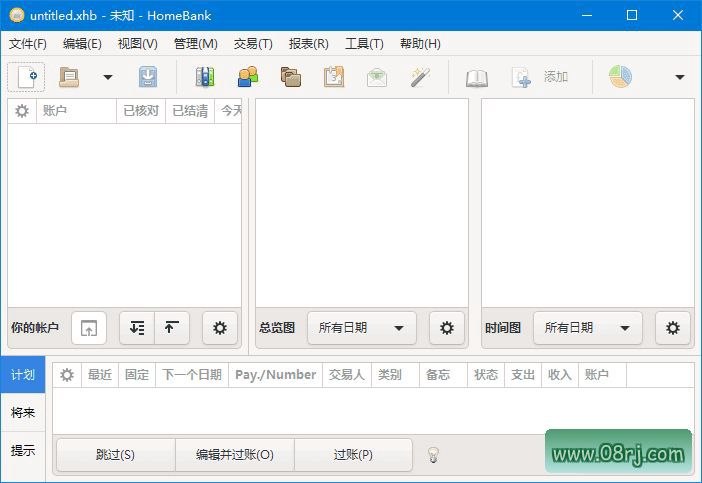
Task: Create a new file with toolbar icon
Action: pyautogui.click(x=26, y=77)
